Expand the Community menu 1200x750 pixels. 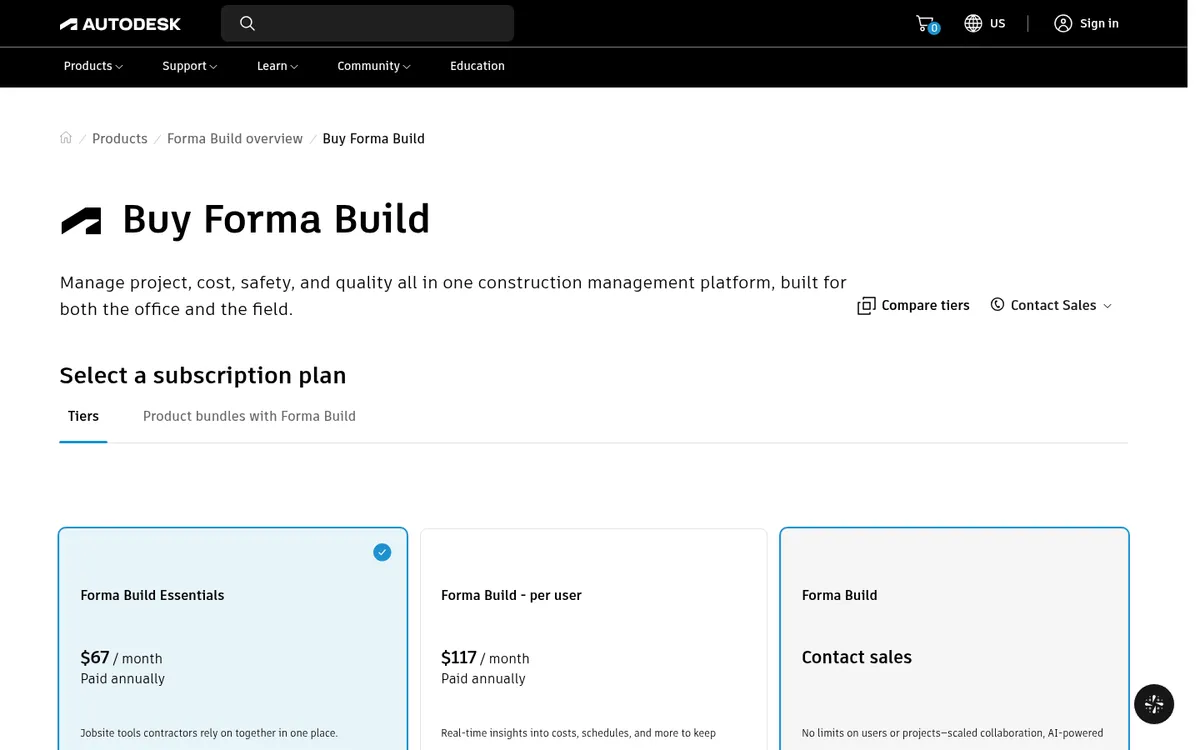[374, 66]
